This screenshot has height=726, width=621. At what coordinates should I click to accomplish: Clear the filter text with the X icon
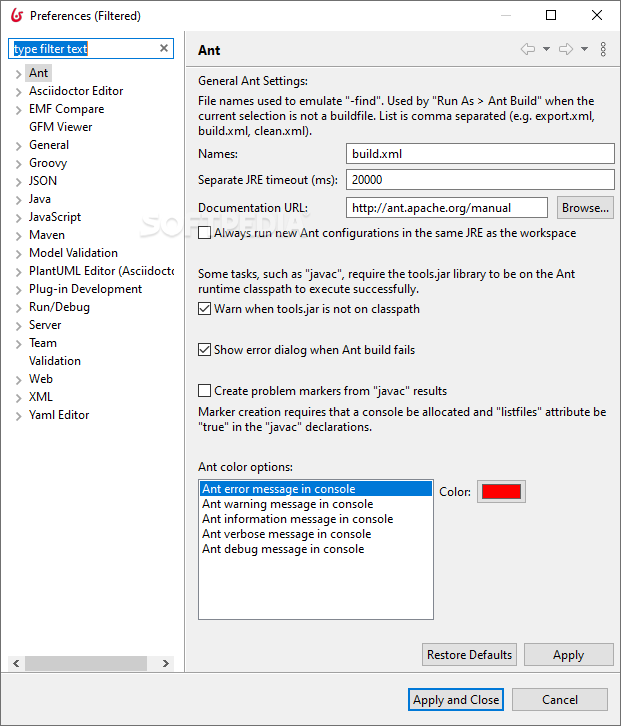[x=163, y=48]
